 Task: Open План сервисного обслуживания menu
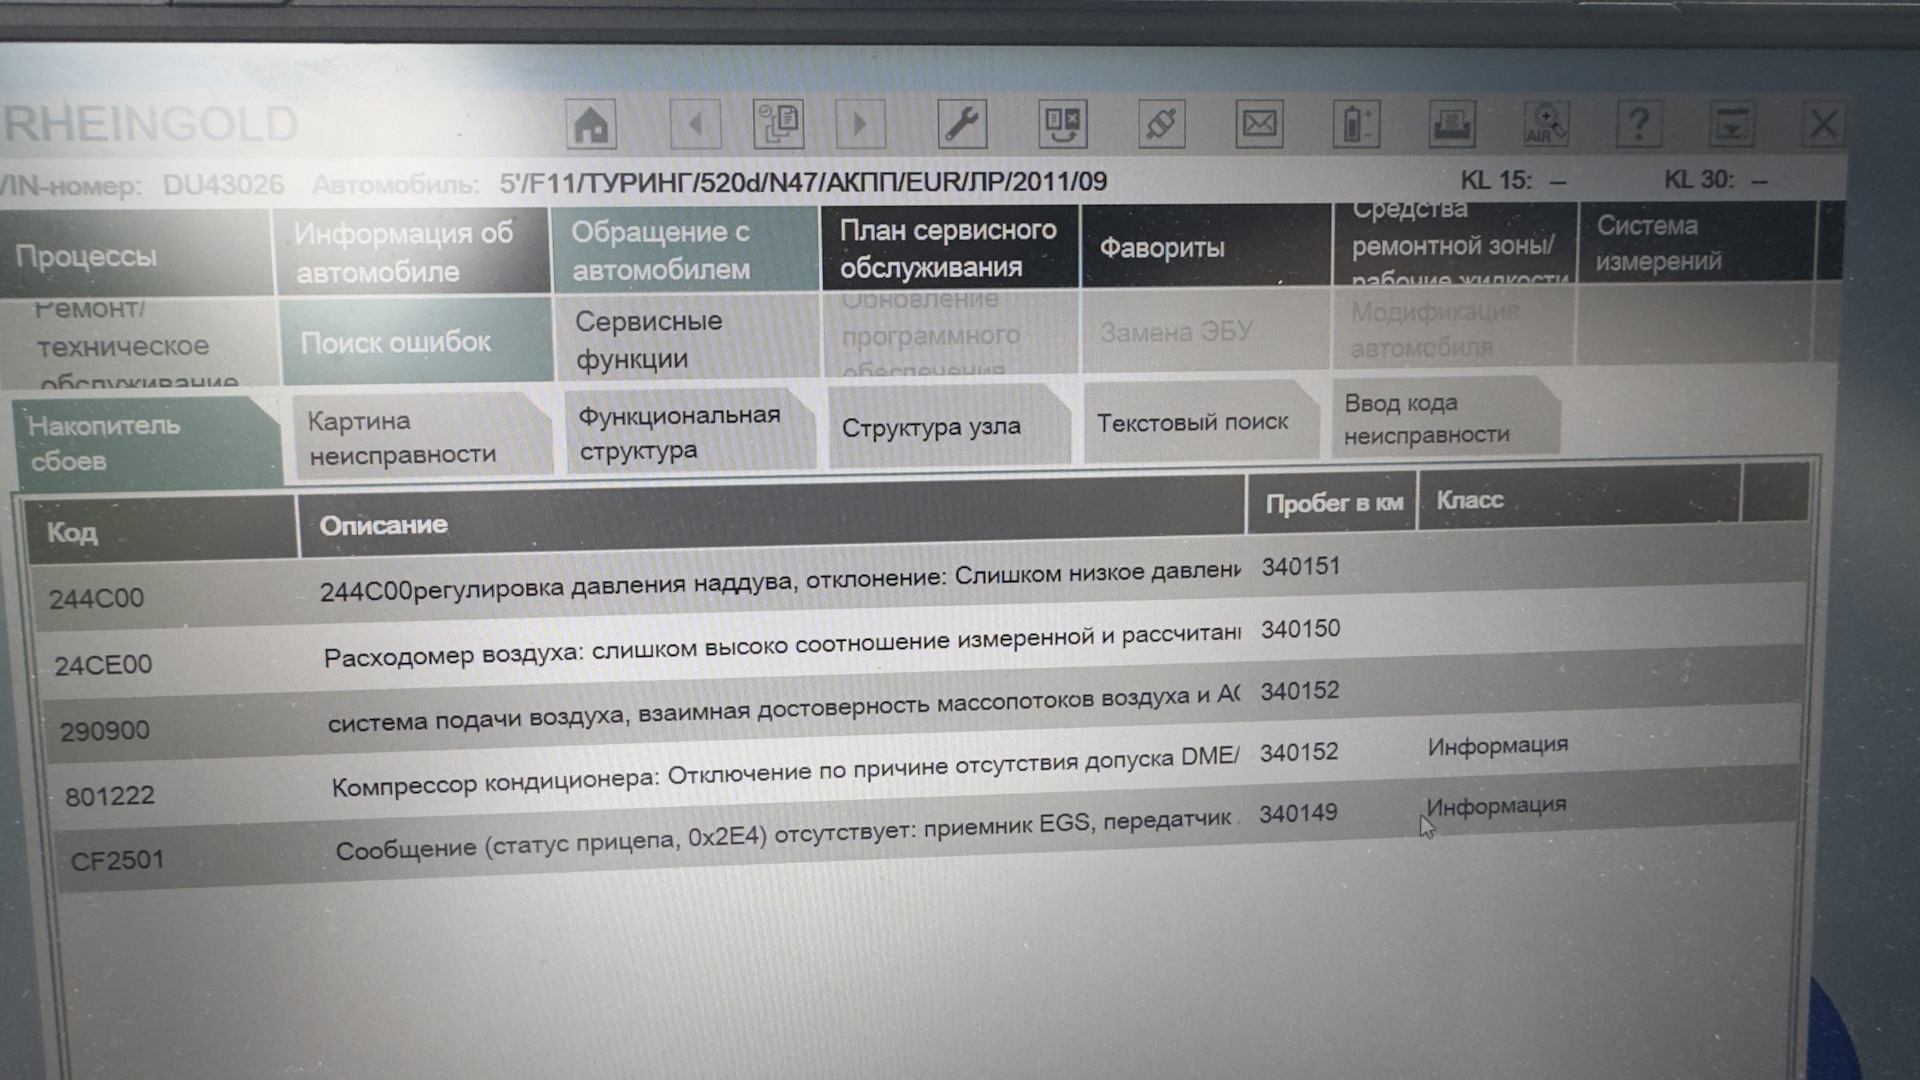(x=948, y=248)
